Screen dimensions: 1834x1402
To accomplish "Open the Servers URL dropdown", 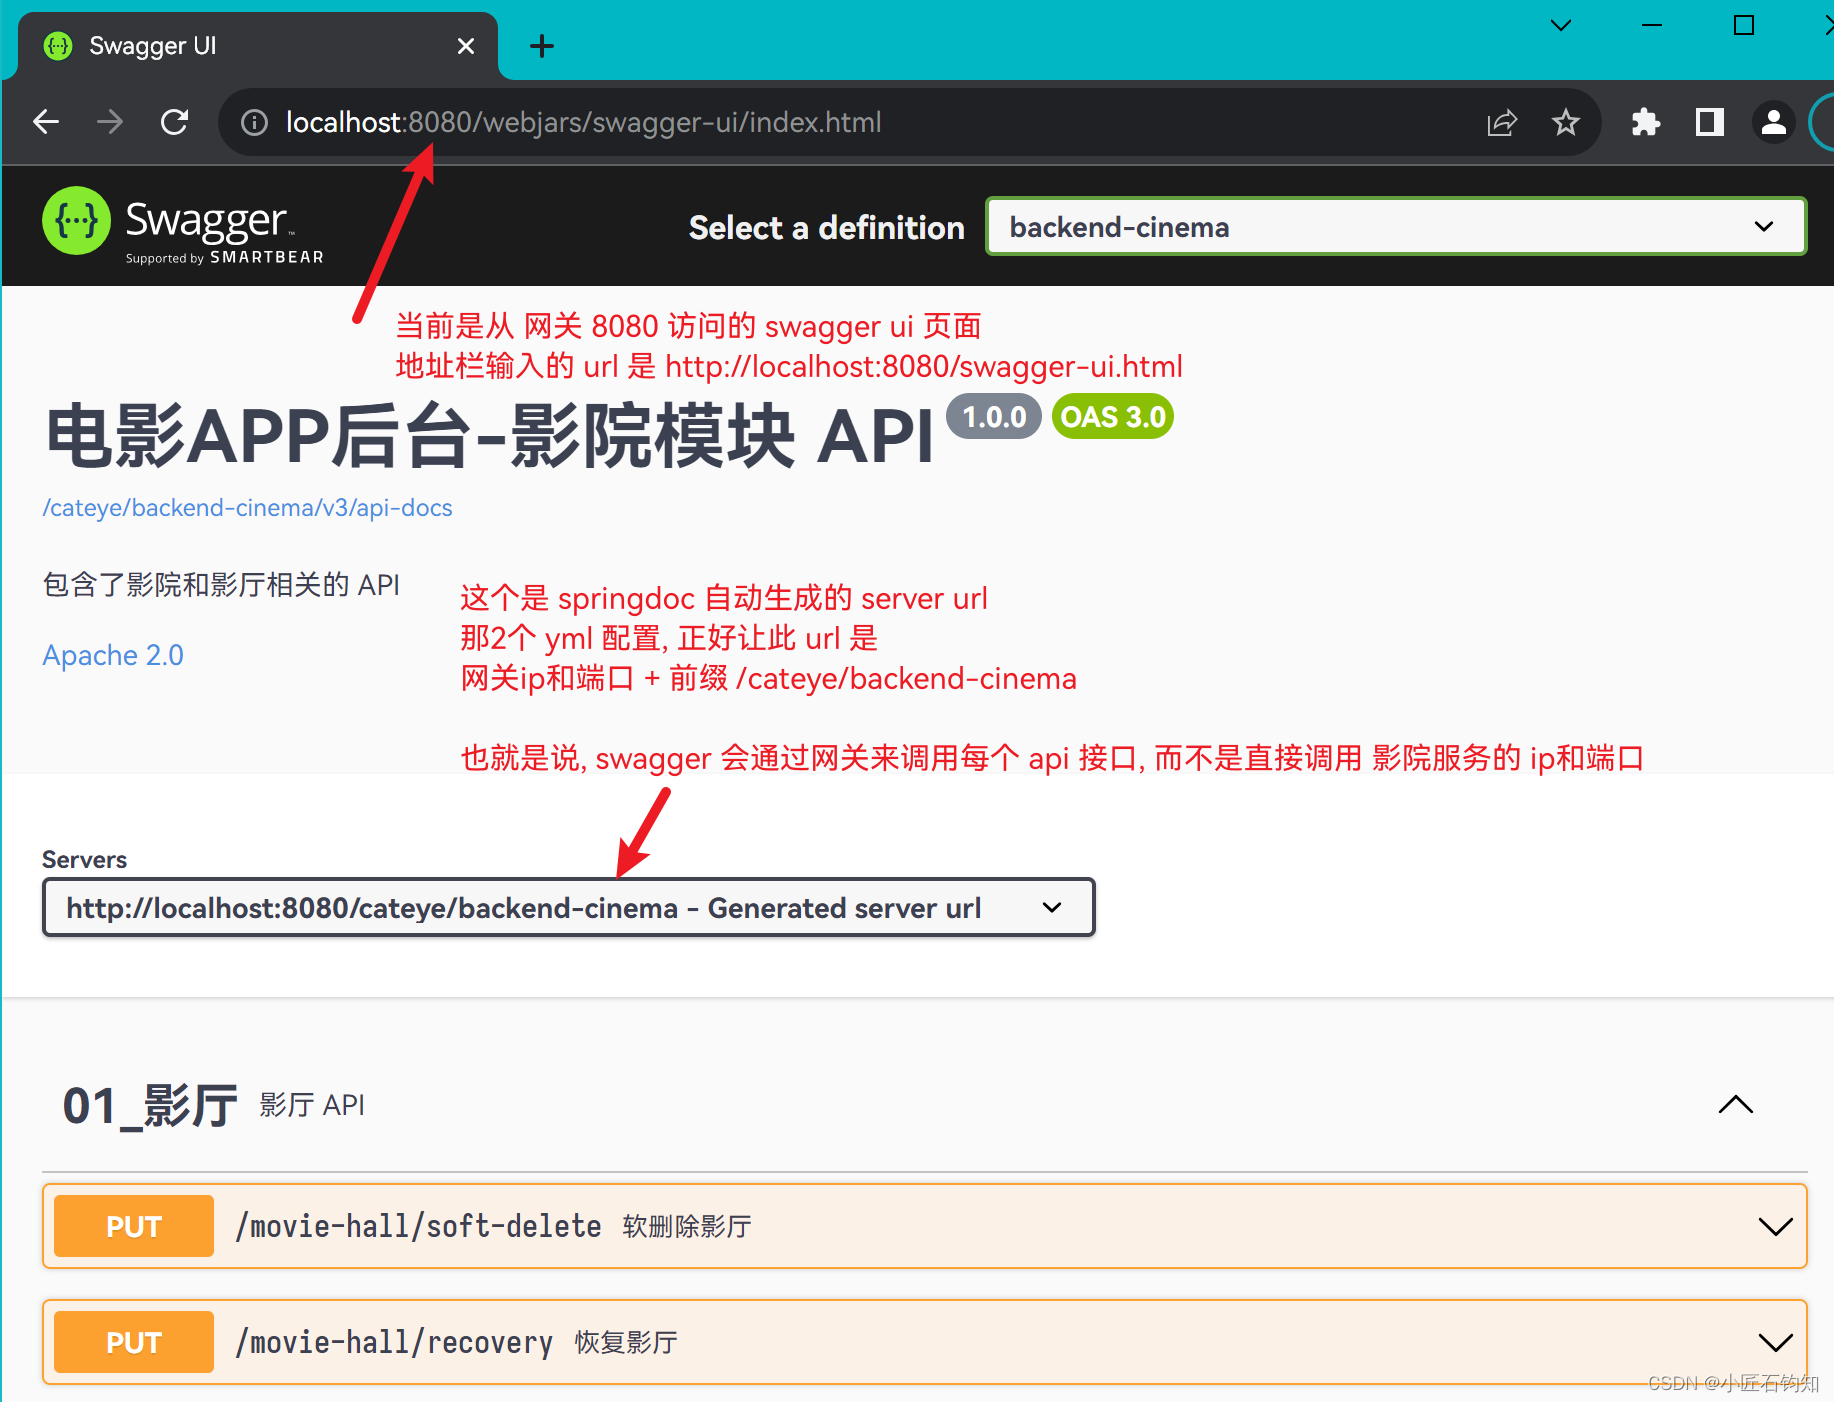I will (x=569, y=908).
